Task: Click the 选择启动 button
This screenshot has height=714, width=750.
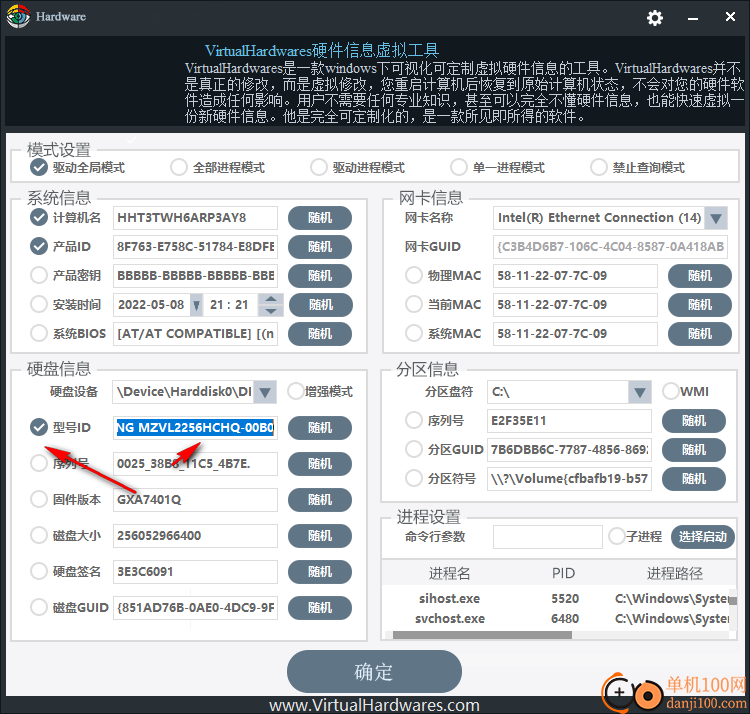Action: pos(703,537)
